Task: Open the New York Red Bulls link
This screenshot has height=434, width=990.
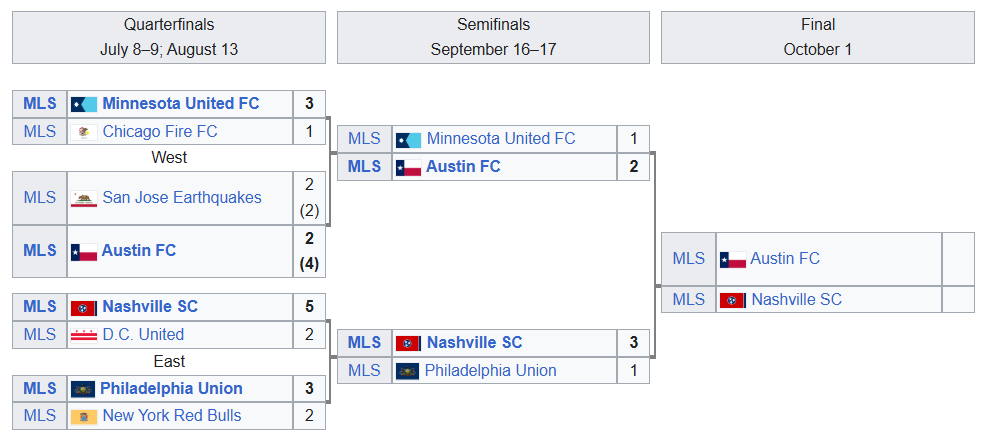Action: [x=172, y=416]
